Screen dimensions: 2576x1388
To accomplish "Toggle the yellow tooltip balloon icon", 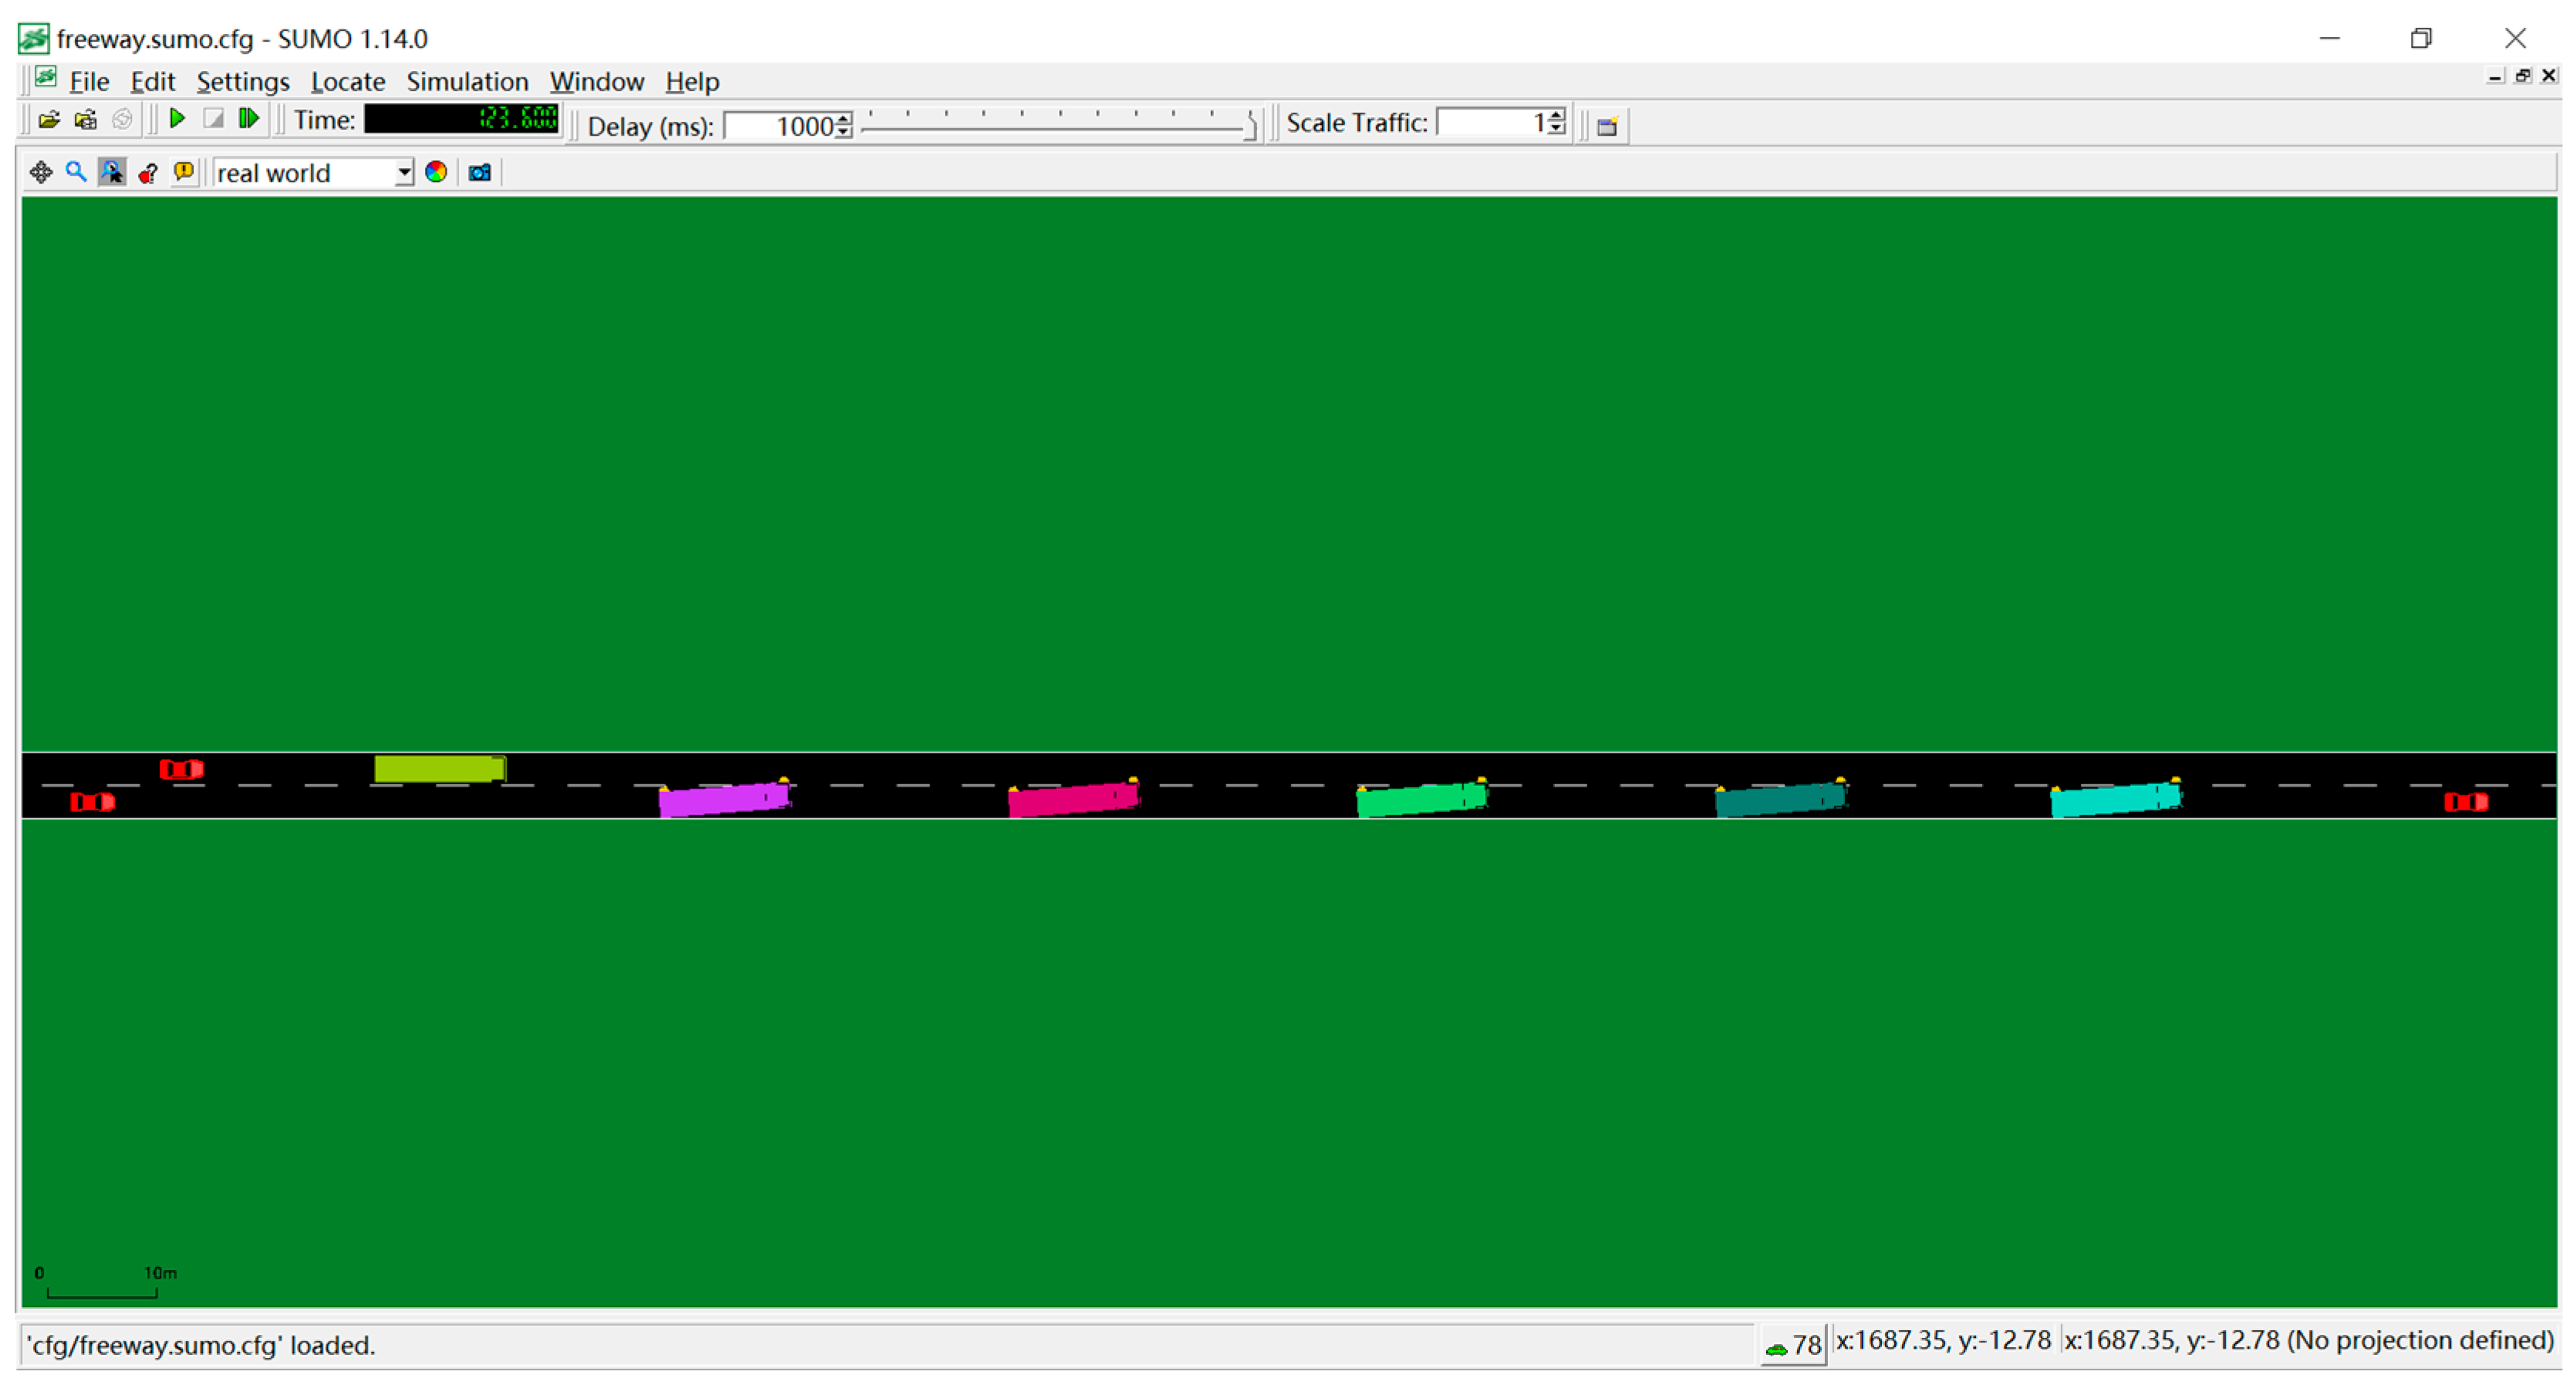I will (184, 173).
